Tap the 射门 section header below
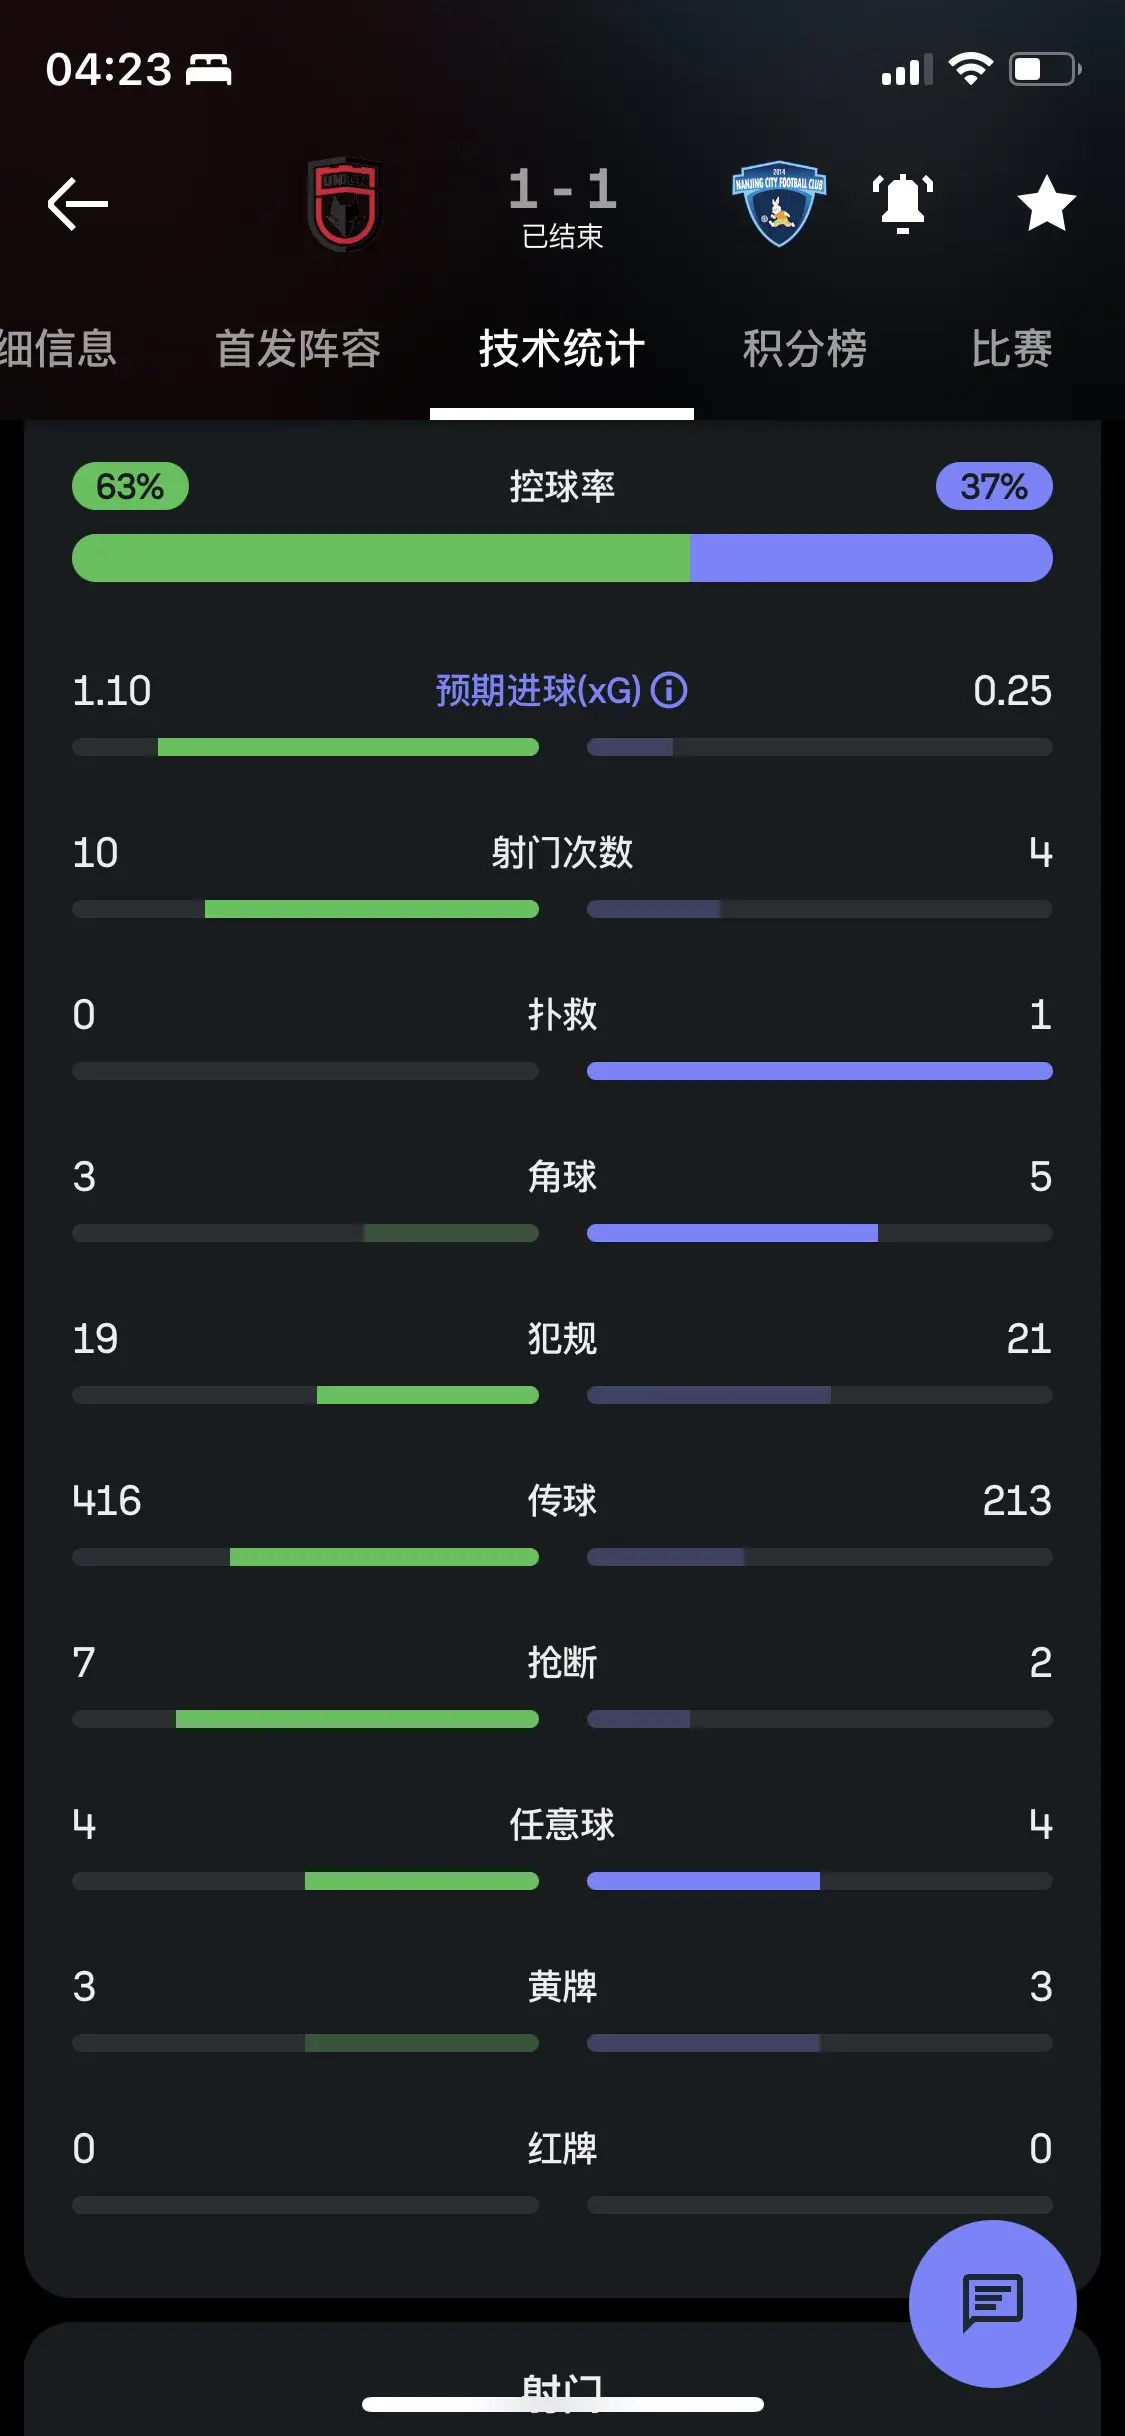Image resolution: width=1125 pixels, height=2436 pixels. click(x=562, y=2392)
